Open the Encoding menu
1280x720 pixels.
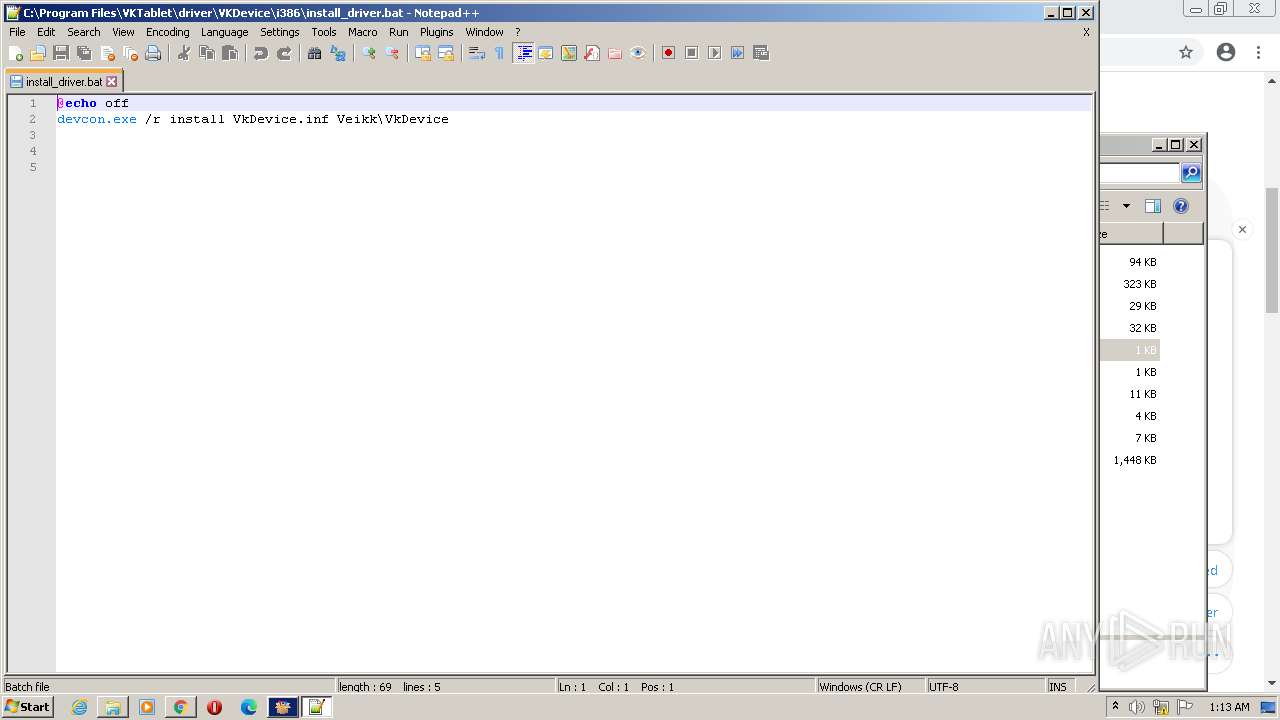click(x=167, y=32)
